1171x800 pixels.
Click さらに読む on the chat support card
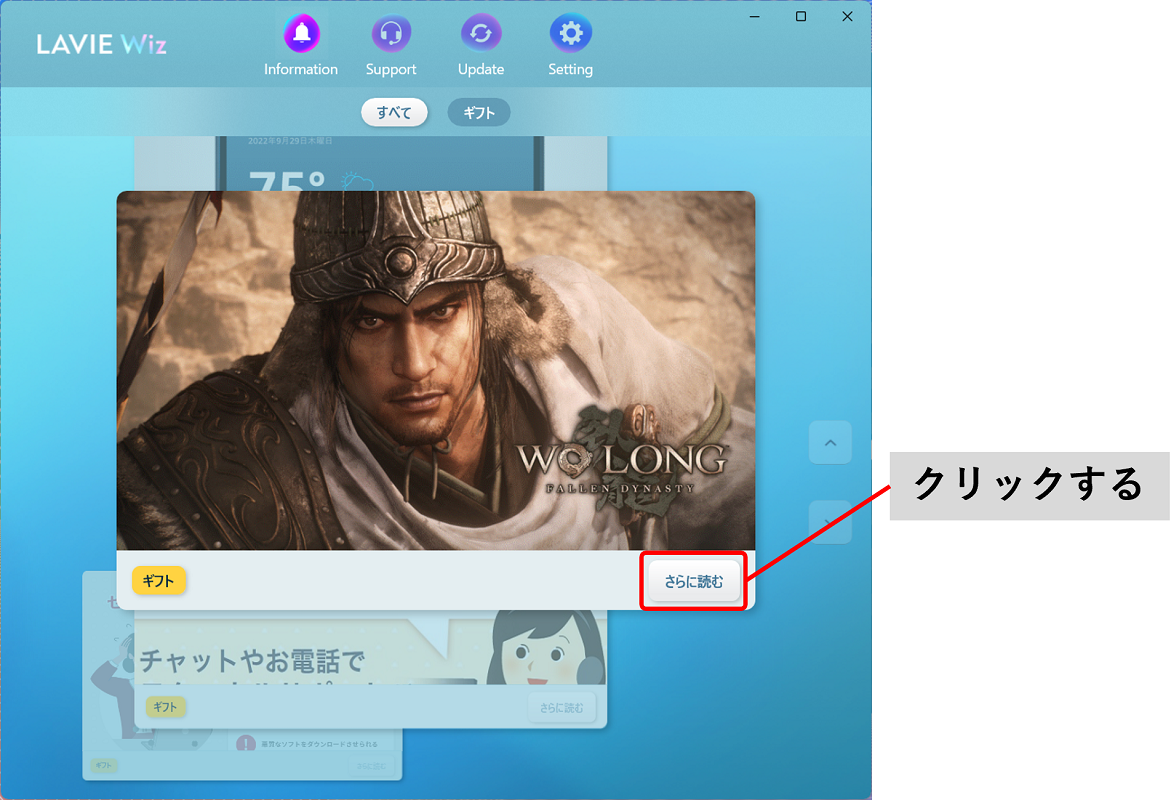(x=562, y=707)
